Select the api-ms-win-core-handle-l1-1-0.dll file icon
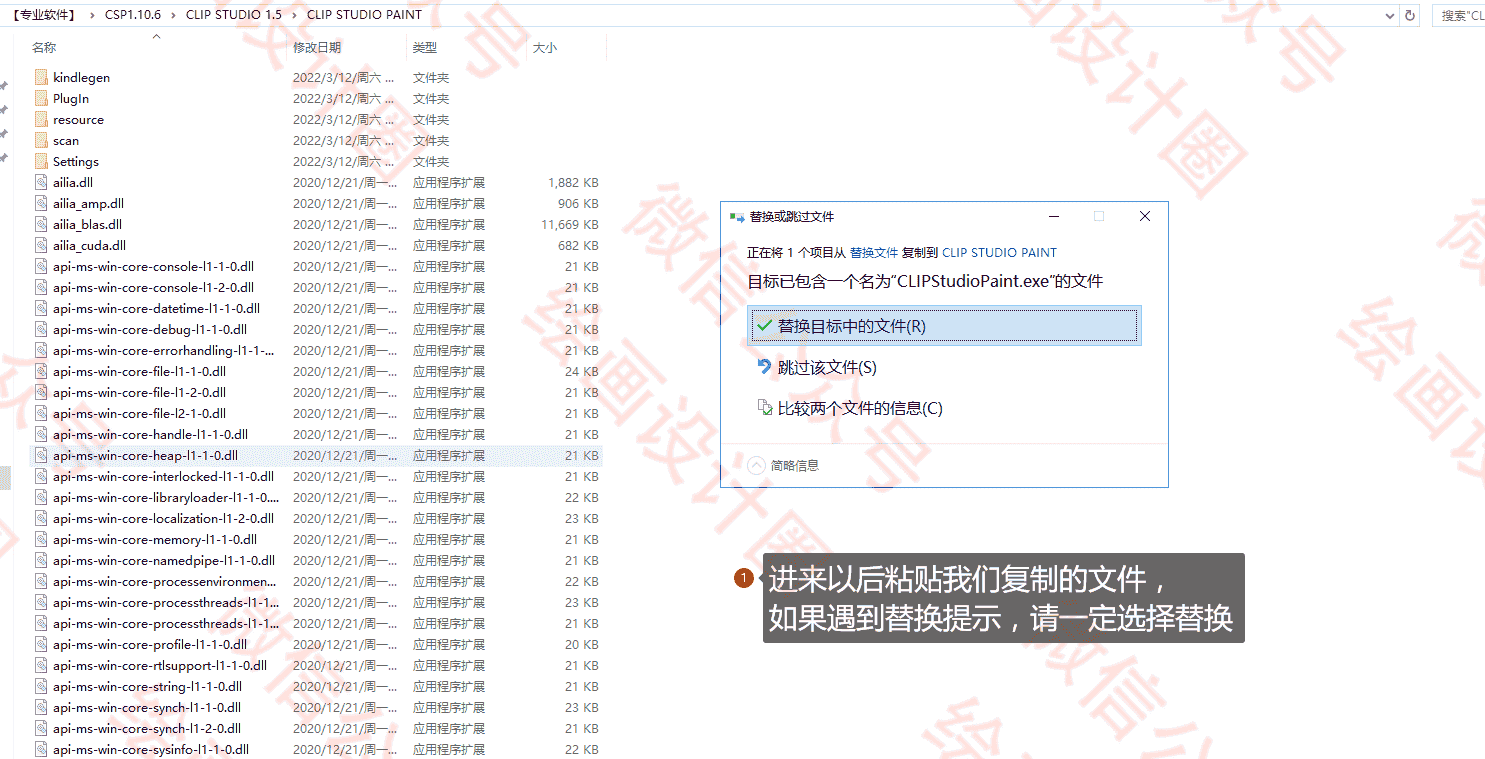1485x759 pixels. click(x=41, y=434)
